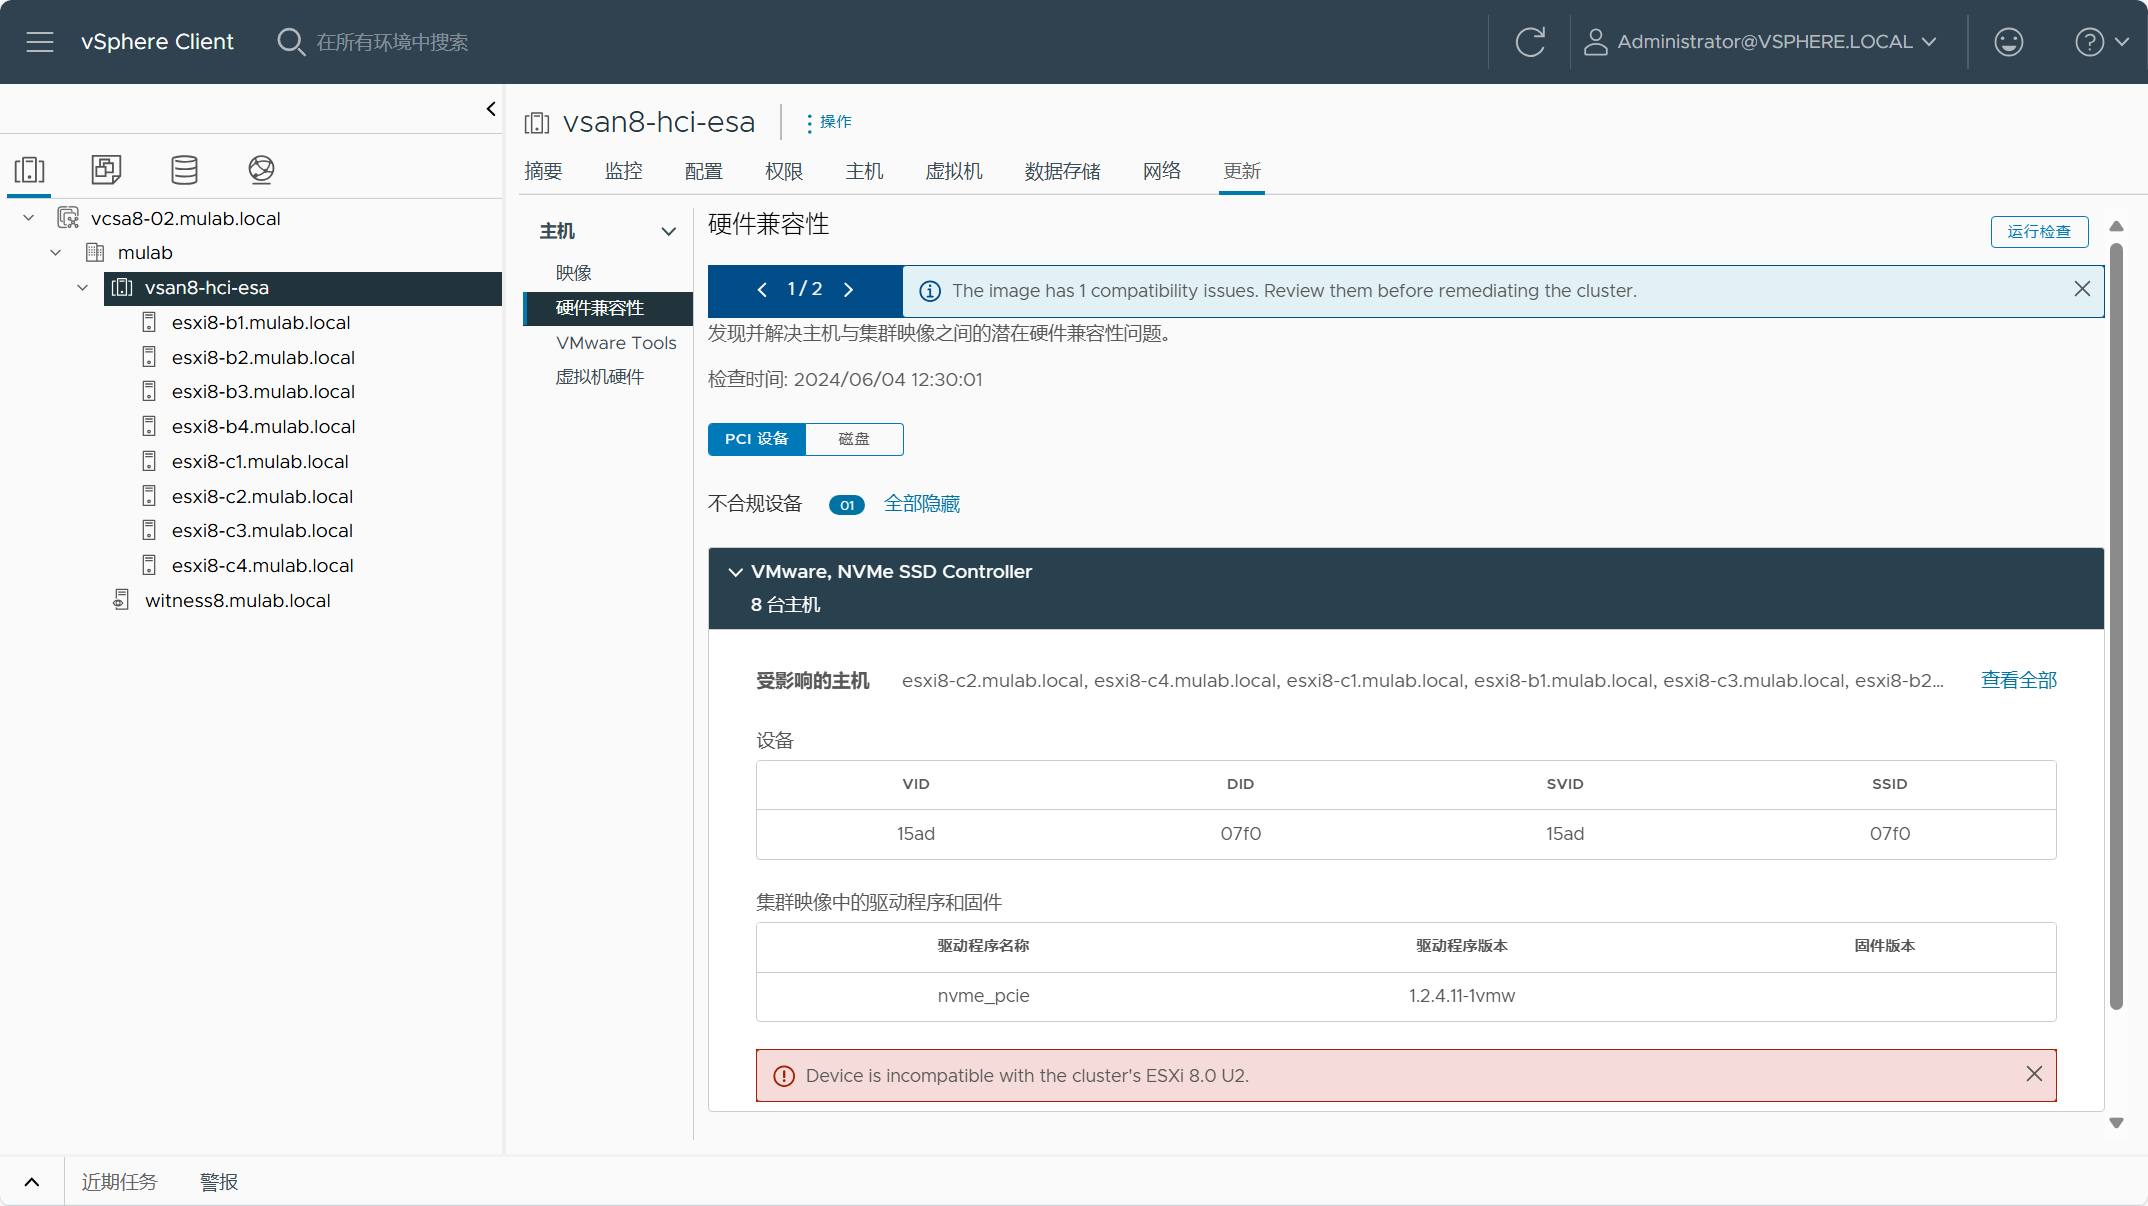Viewport: 2148px width, 1206px height.
Task: Click host icon of esxi8-c4.mulab.local
Action: pyautogui.click(x=149, y=565)
